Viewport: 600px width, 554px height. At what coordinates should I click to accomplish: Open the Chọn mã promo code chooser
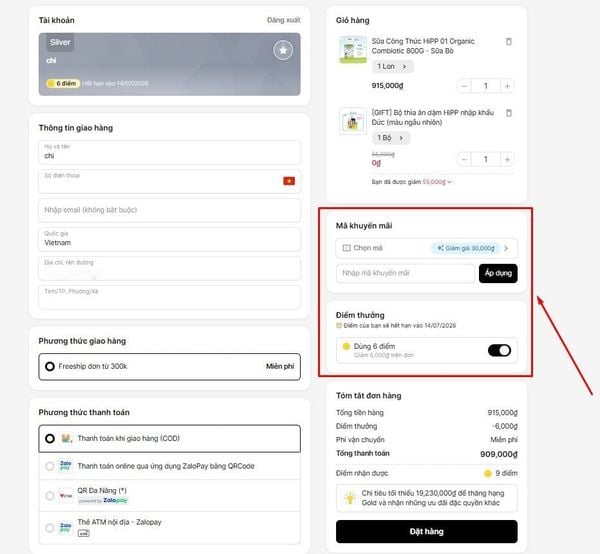tap(427, 248)
